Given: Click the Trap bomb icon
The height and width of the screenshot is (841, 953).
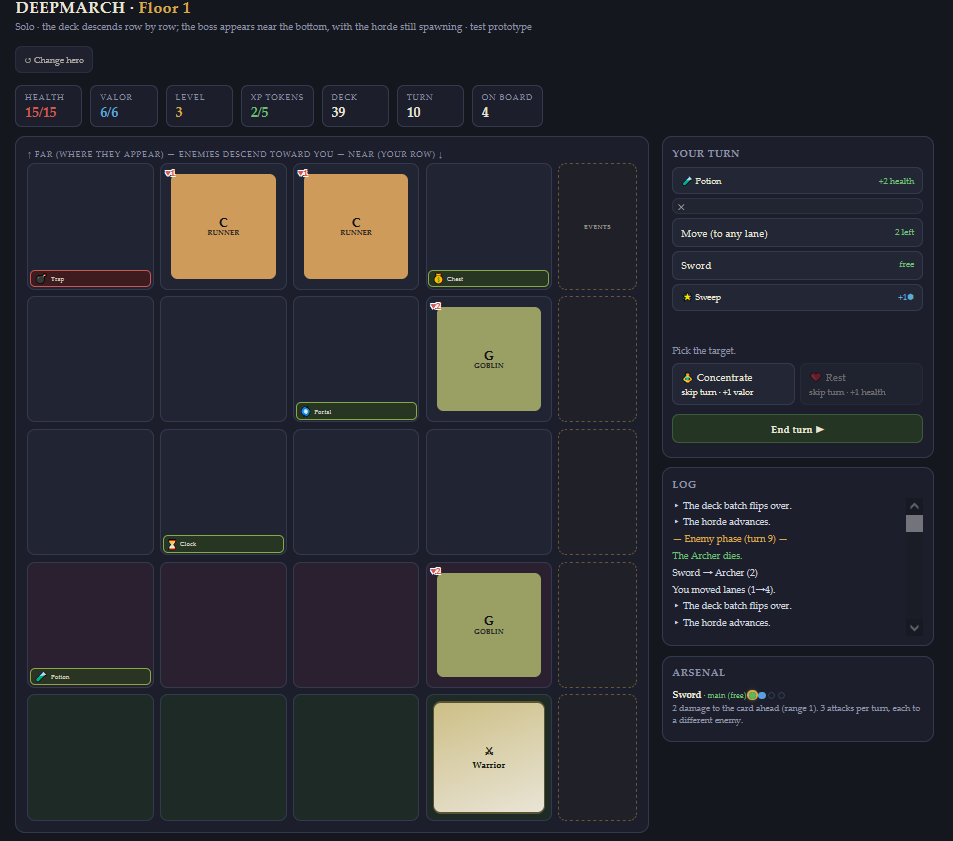Looking at the screenshot, I should coord(41,279).
